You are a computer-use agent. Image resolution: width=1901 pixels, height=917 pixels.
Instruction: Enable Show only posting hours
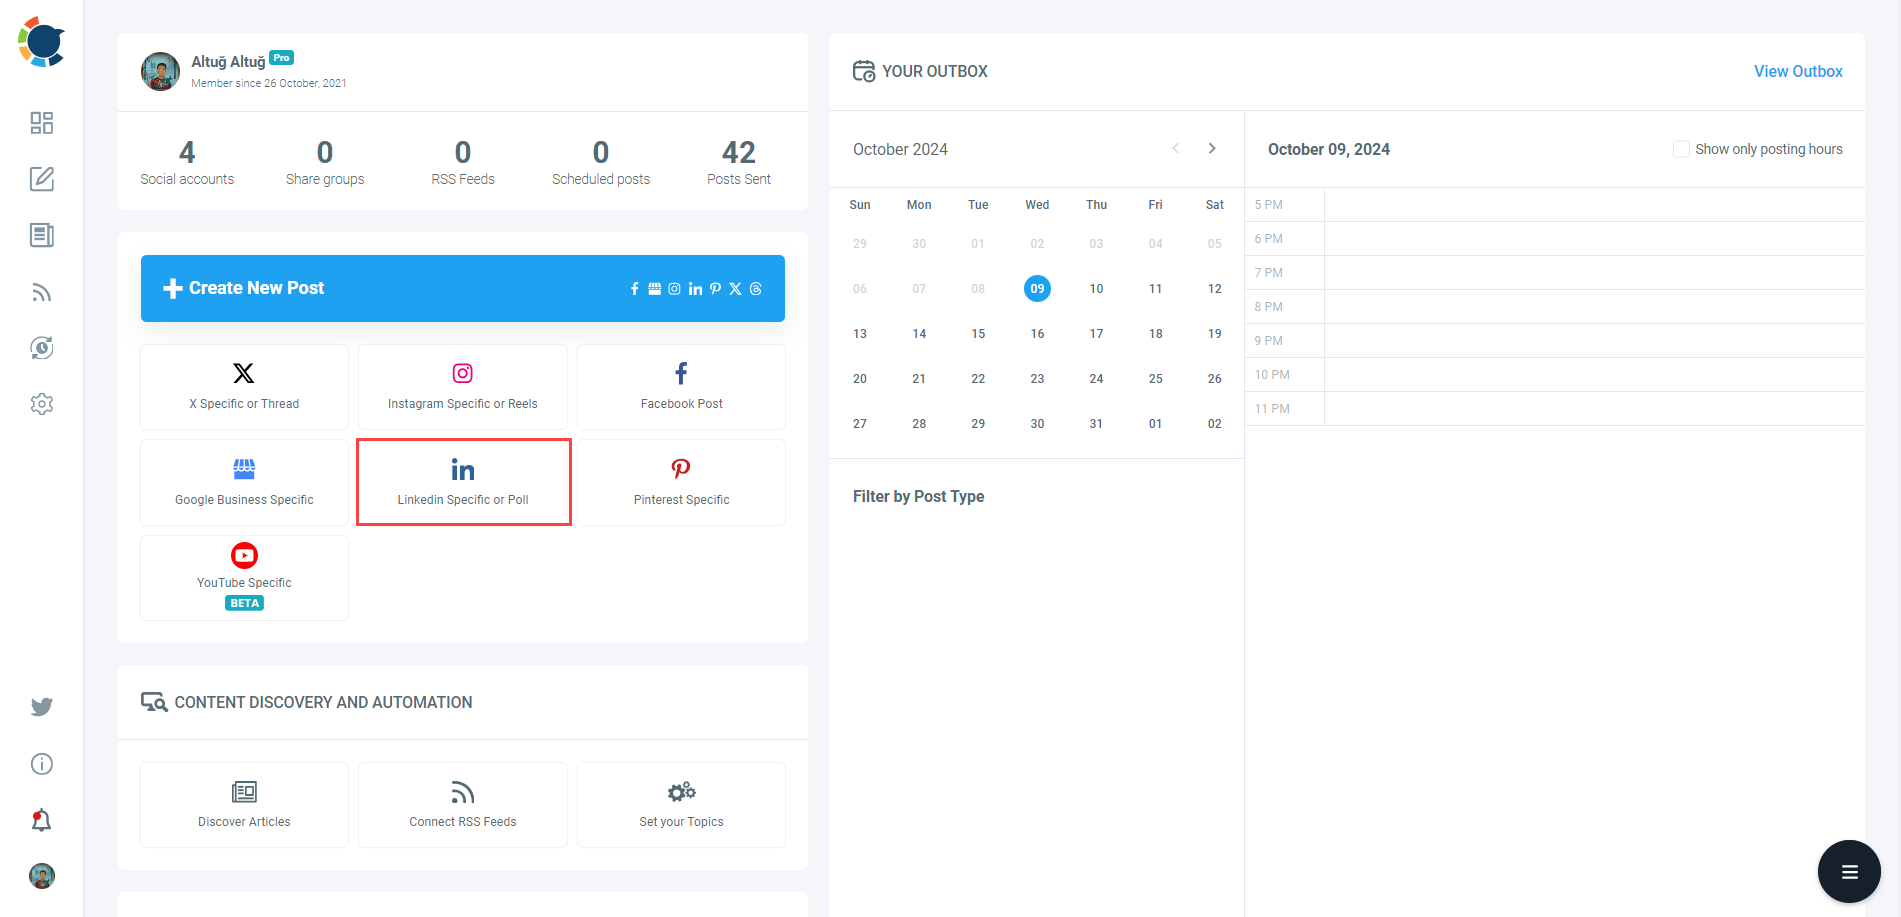(x=1682, y=148)
